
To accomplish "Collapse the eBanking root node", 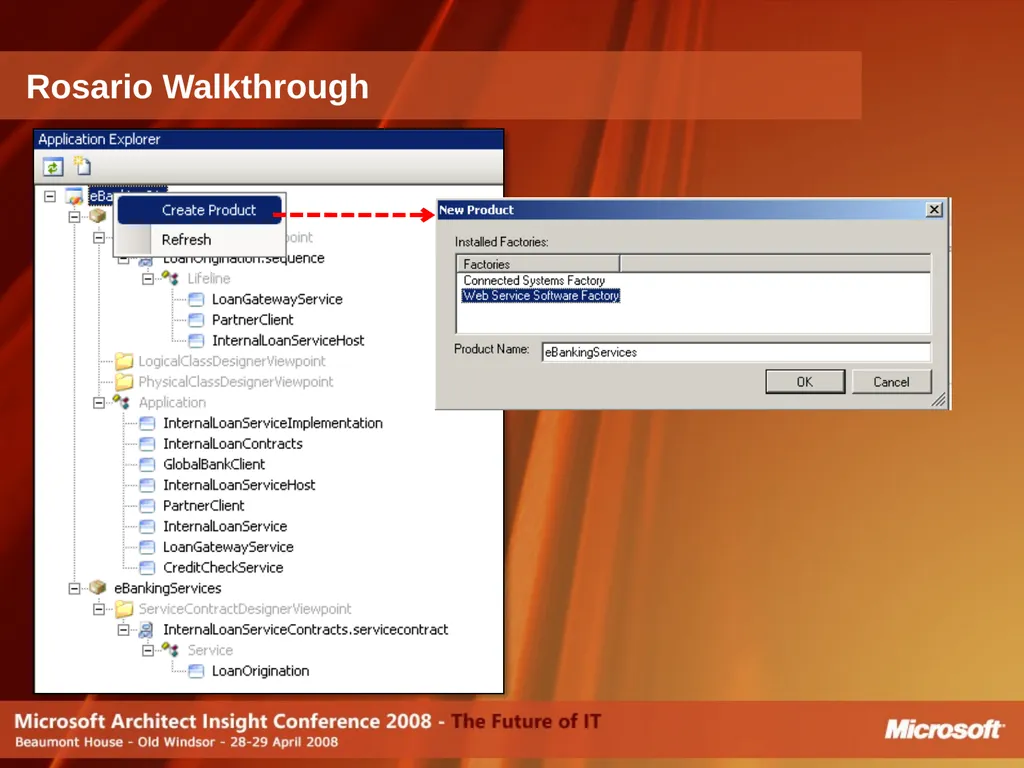I will (x=50, y=196).
